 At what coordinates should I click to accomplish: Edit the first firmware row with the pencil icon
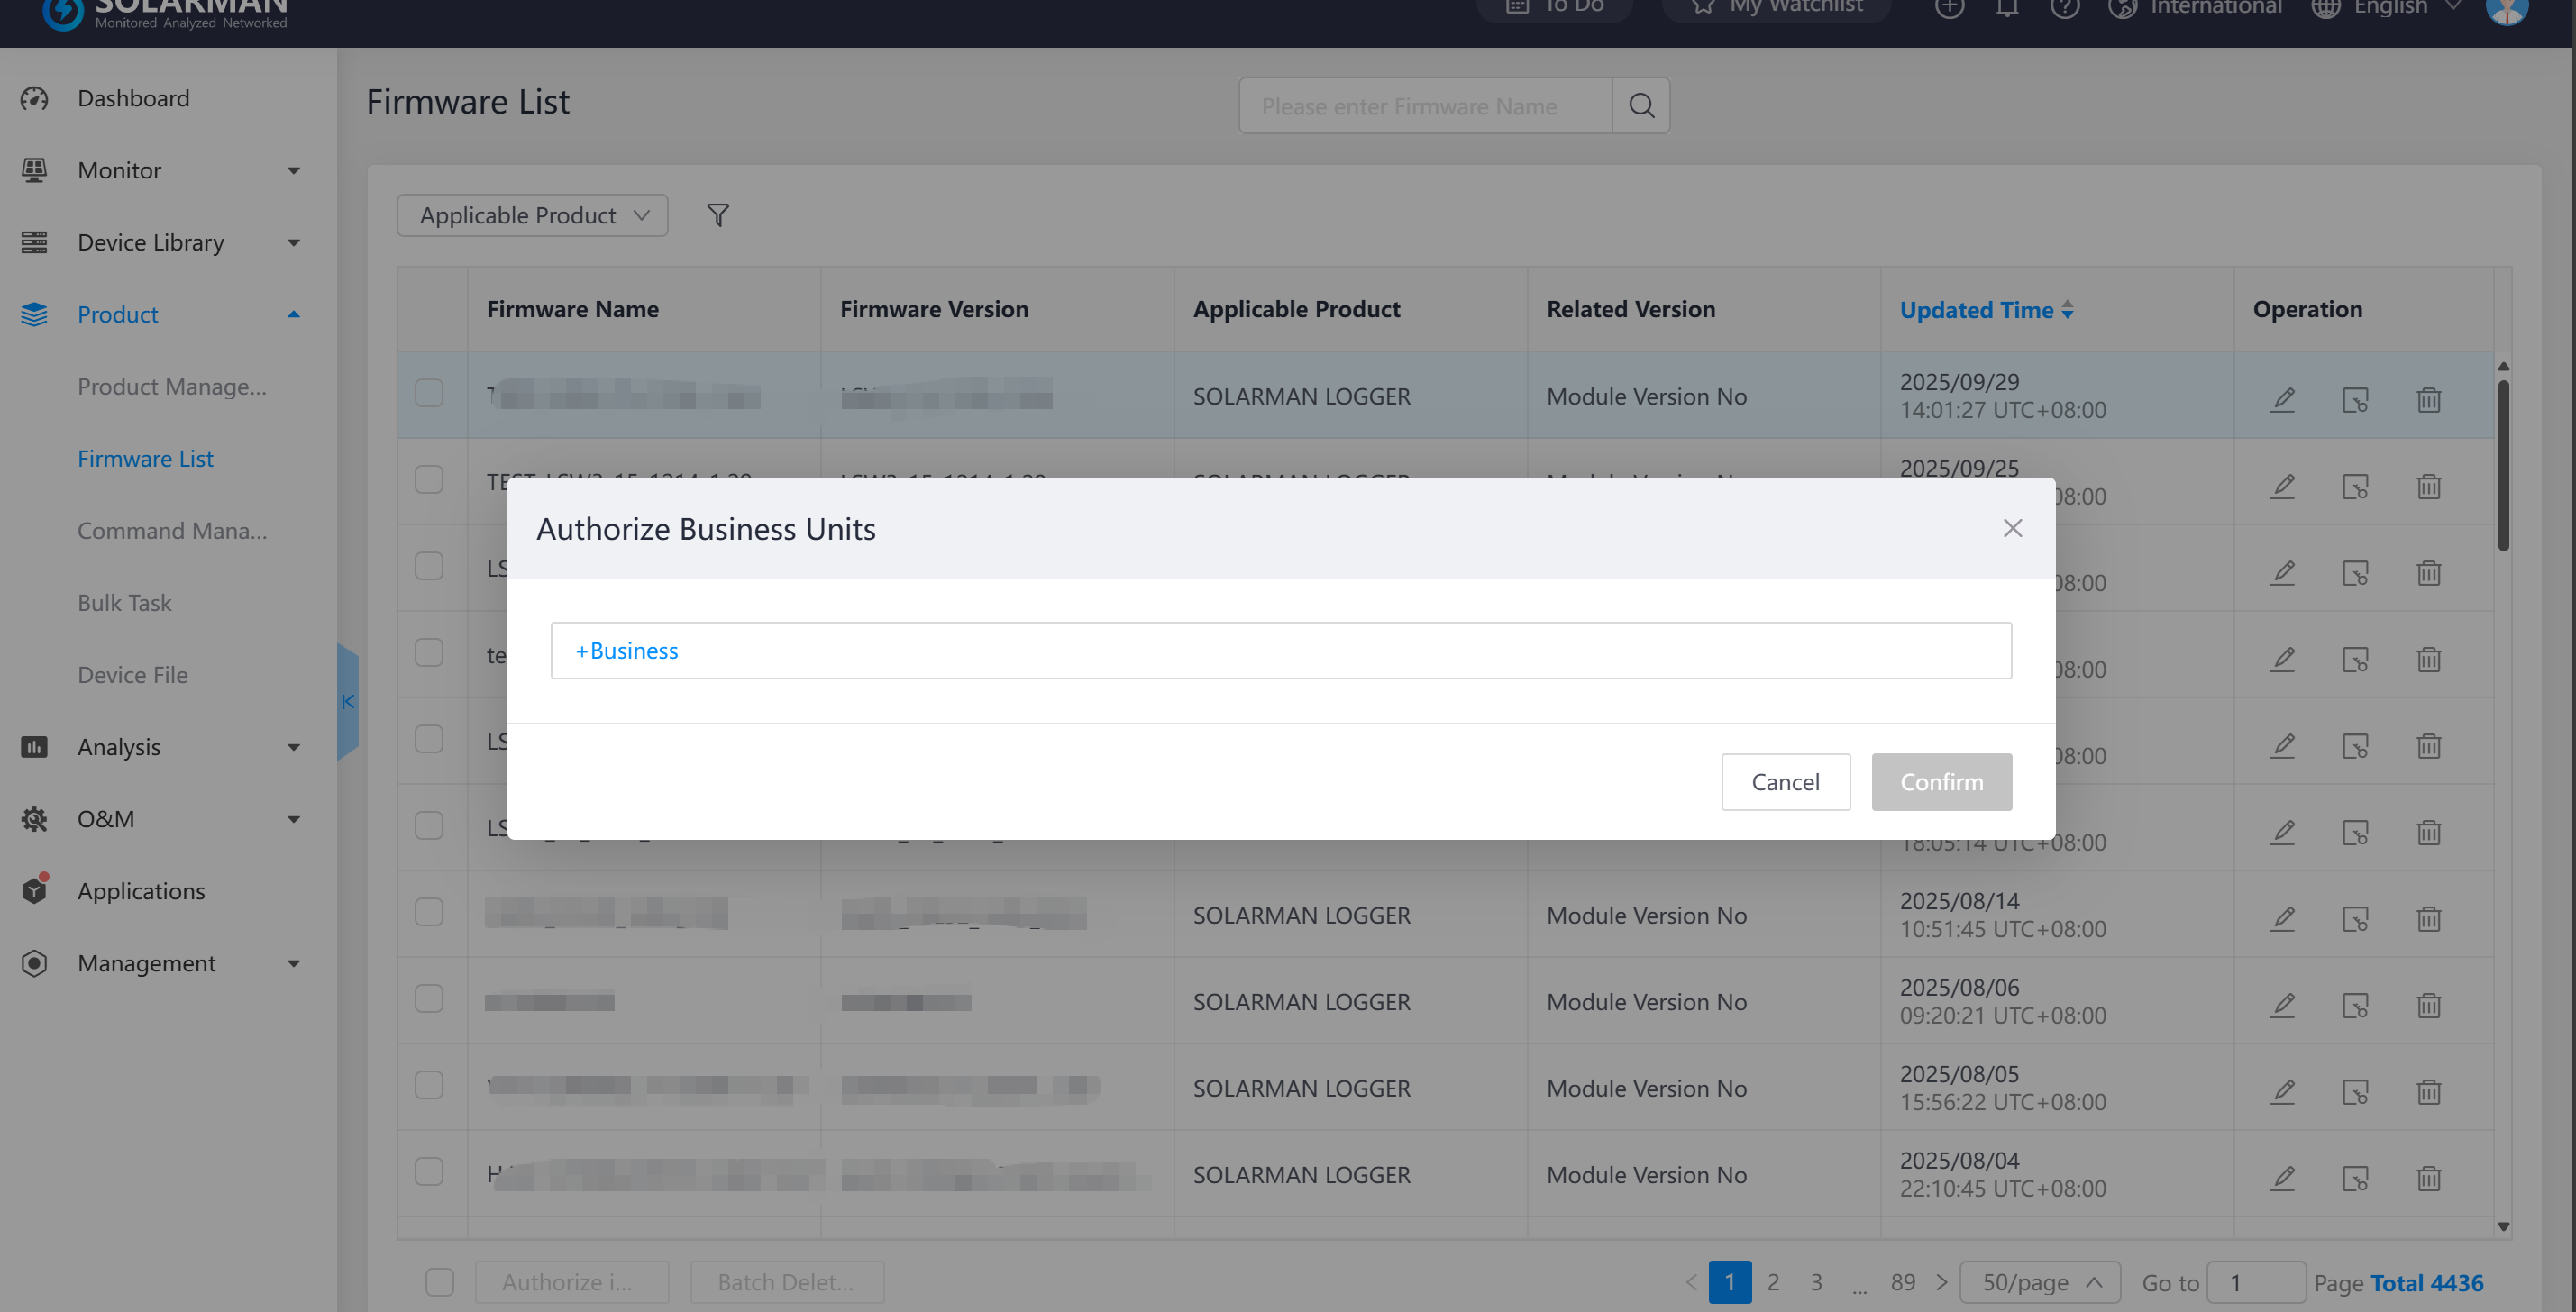click(x=2282, y=399)
